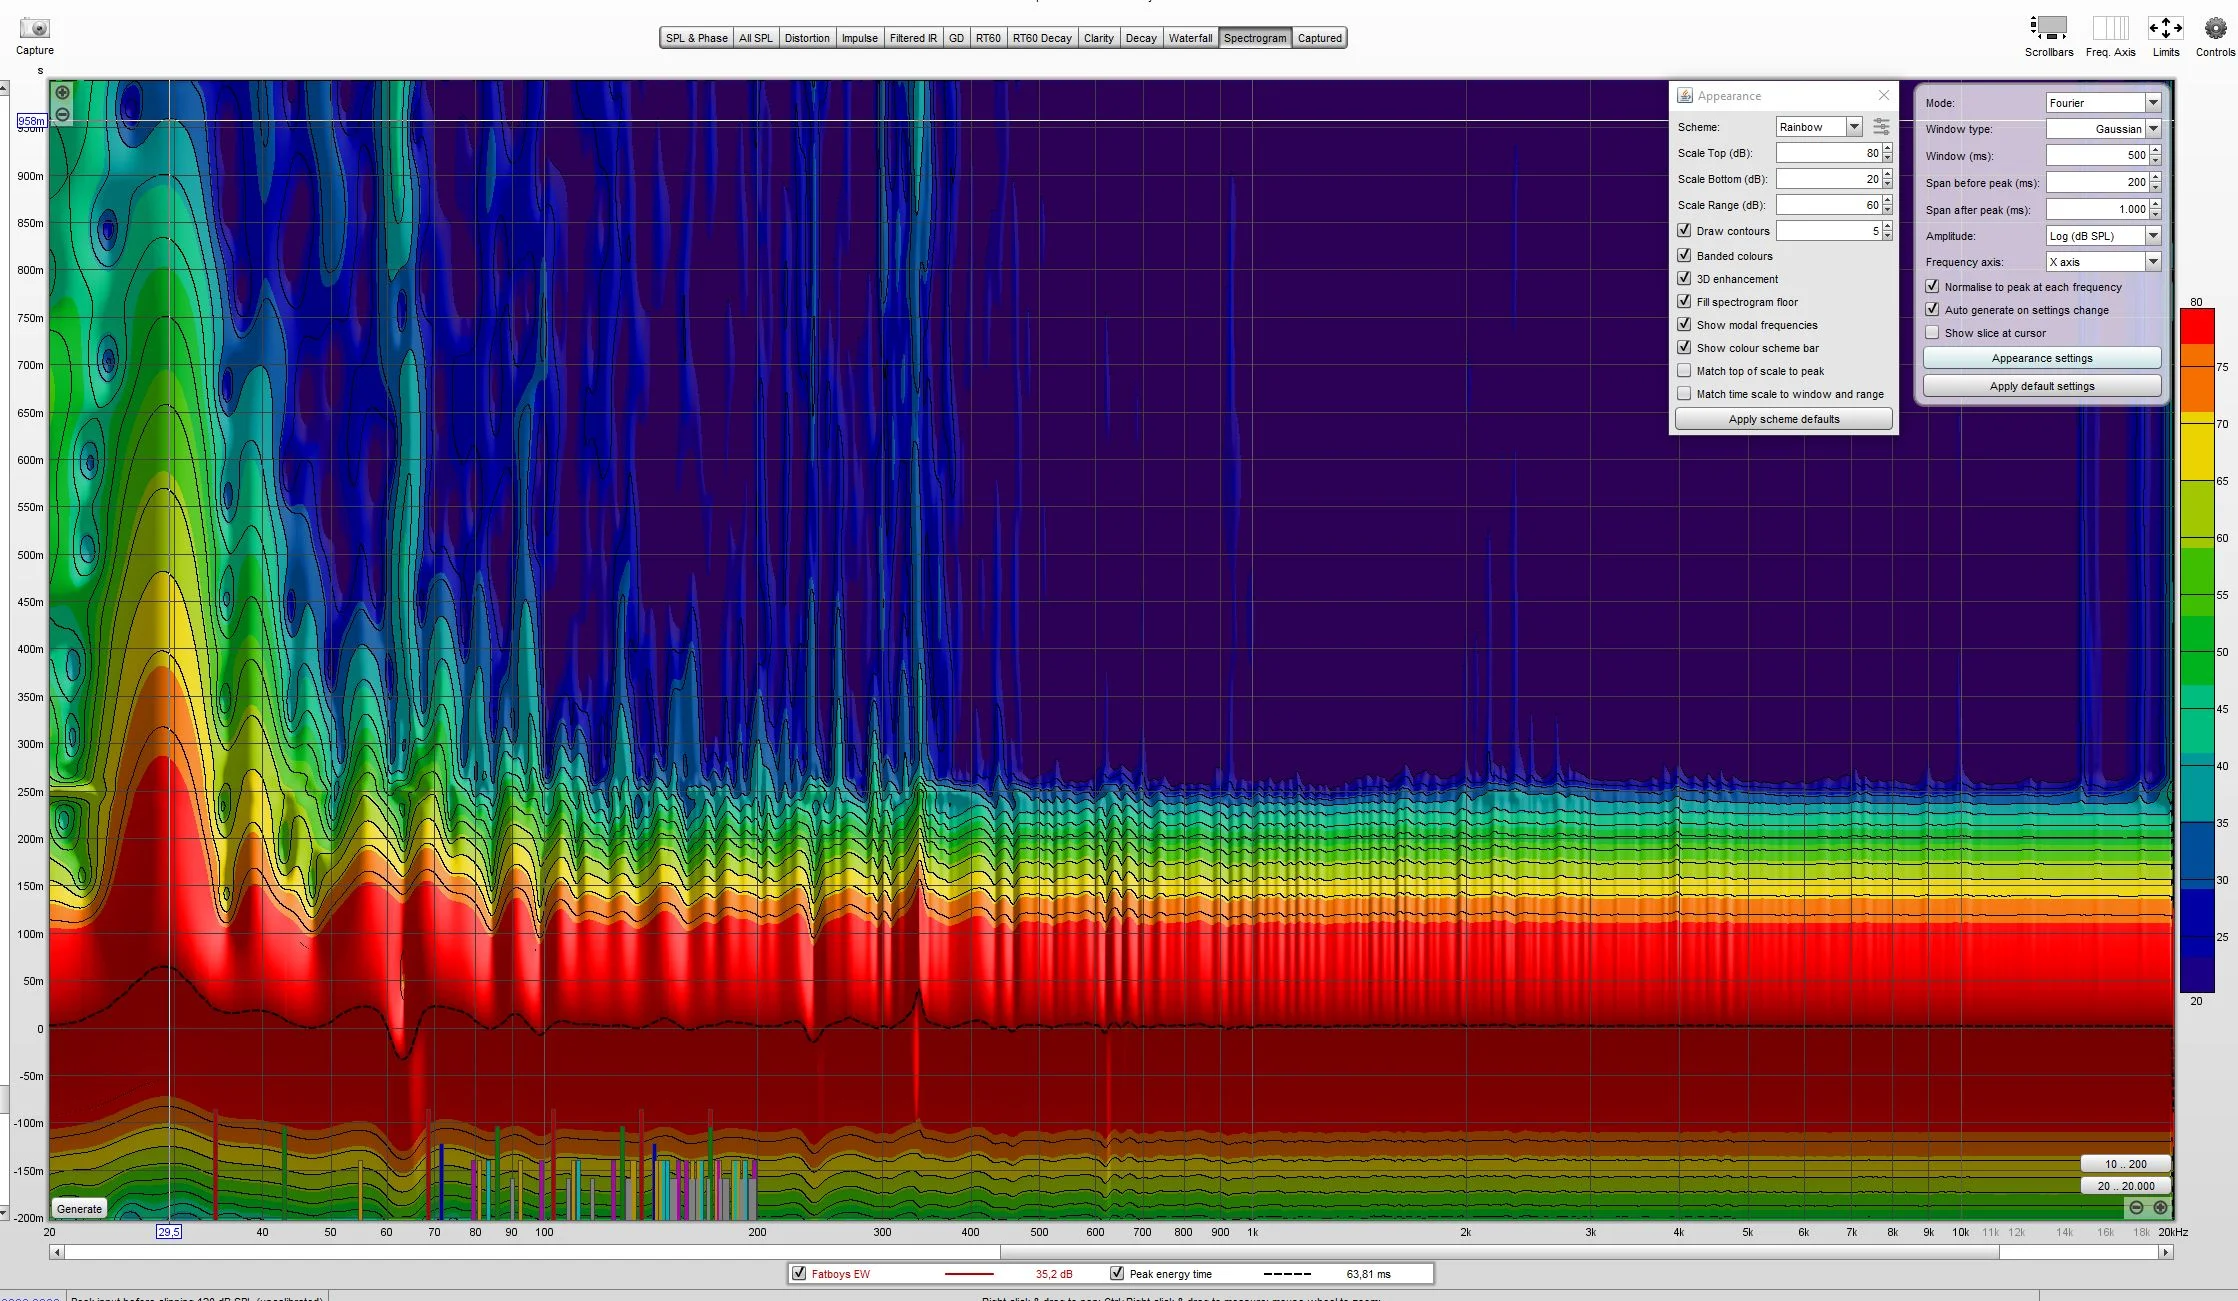Viewport: 2238px width, 1301px height.
Task: Click the Span after peak (ms) field
Action: tap(2097, 209)
